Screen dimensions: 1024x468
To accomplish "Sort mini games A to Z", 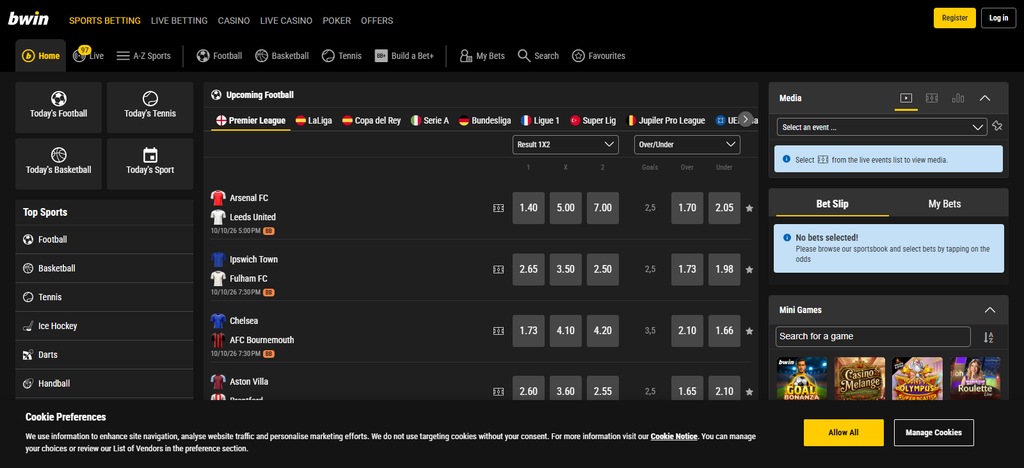I will [x=988, y=337].
